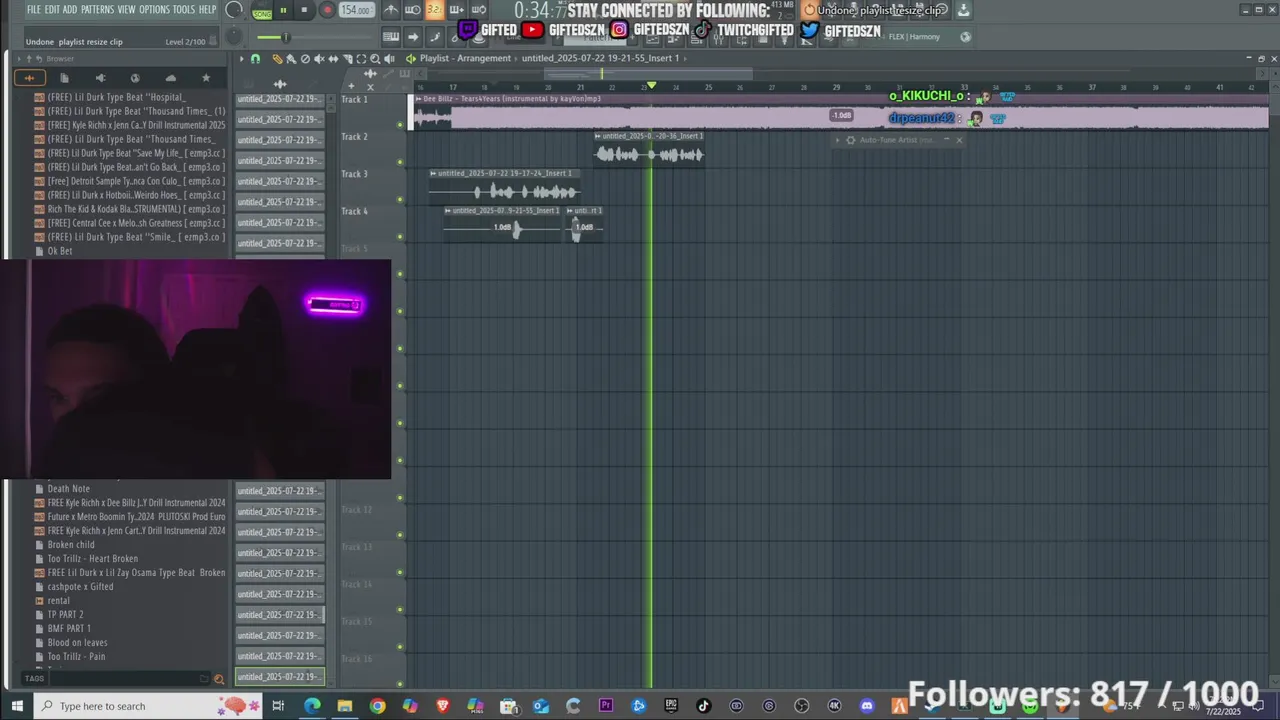Click the Playback speaker tool in playlist
Image resolution: width=1280 pixels, height=720 pixels.
388,59
